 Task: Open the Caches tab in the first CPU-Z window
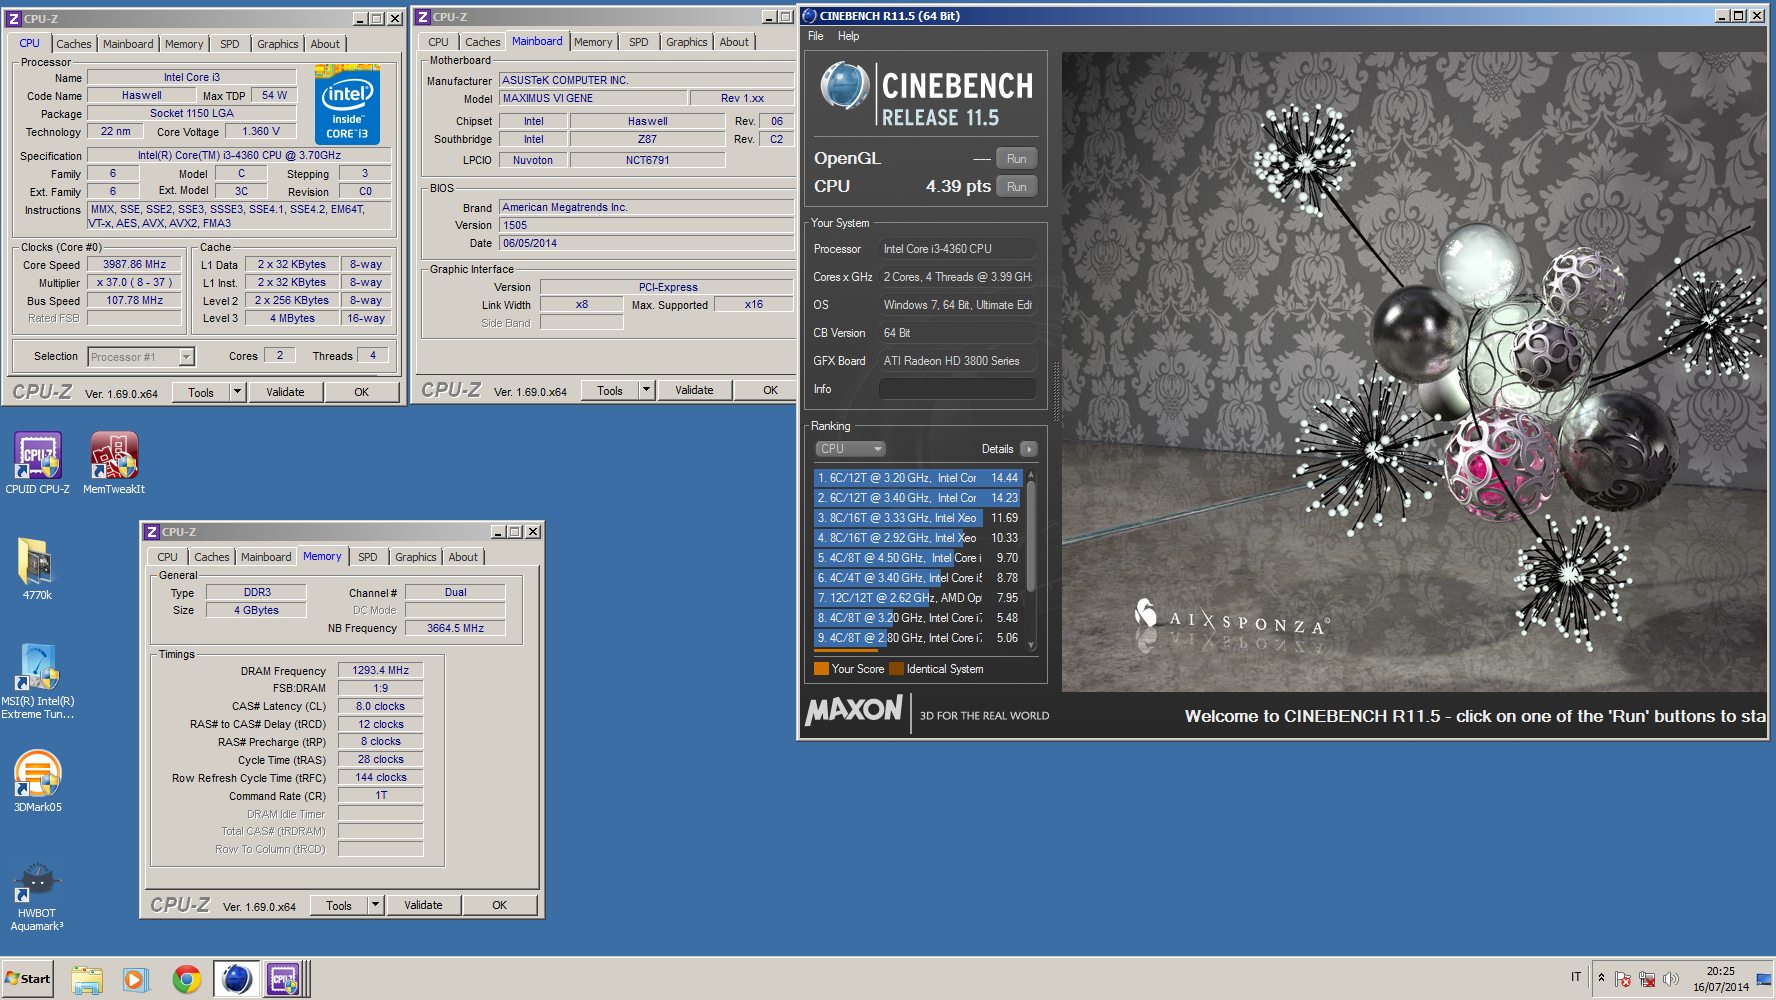74,44
